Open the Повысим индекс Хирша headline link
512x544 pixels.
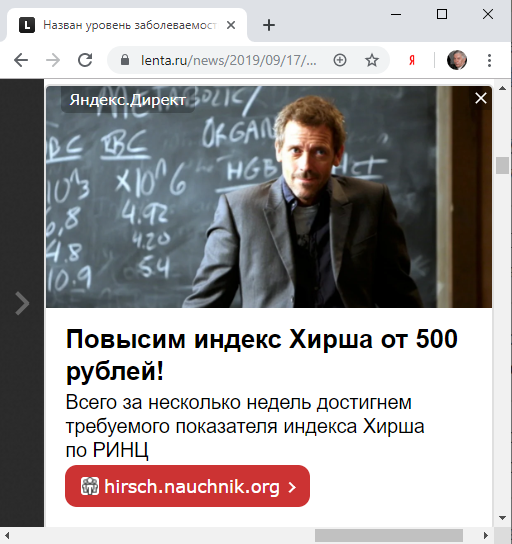pyautogui.click(x=262, y=355)
